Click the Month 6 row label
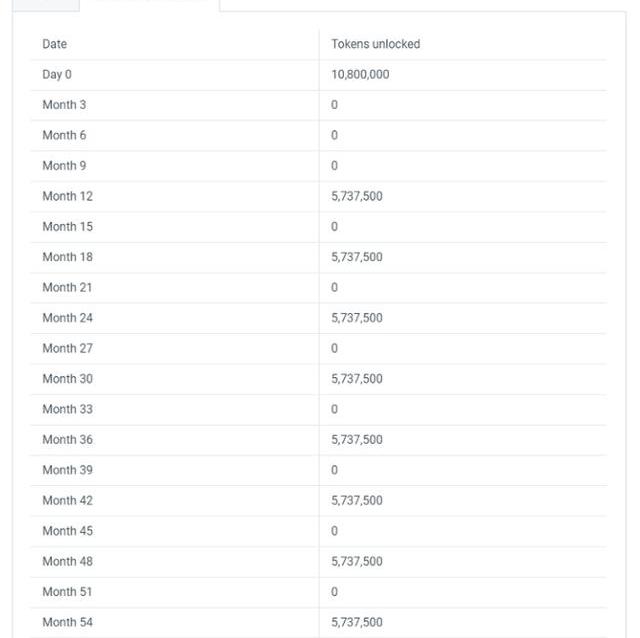This screenshot has height=638, width=640. click(x=64, y=135)
